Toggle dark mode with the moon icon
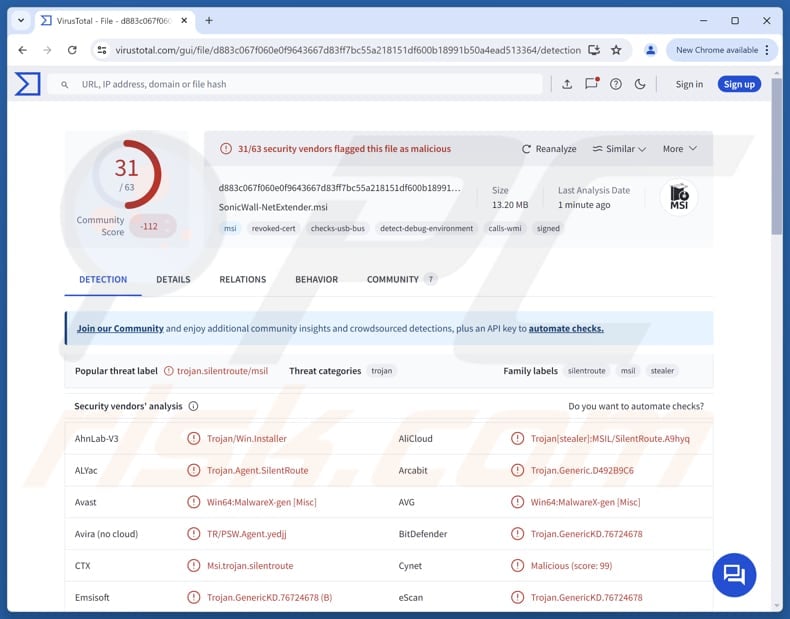This screenshot has width=790, height=619. pos(641,84)
